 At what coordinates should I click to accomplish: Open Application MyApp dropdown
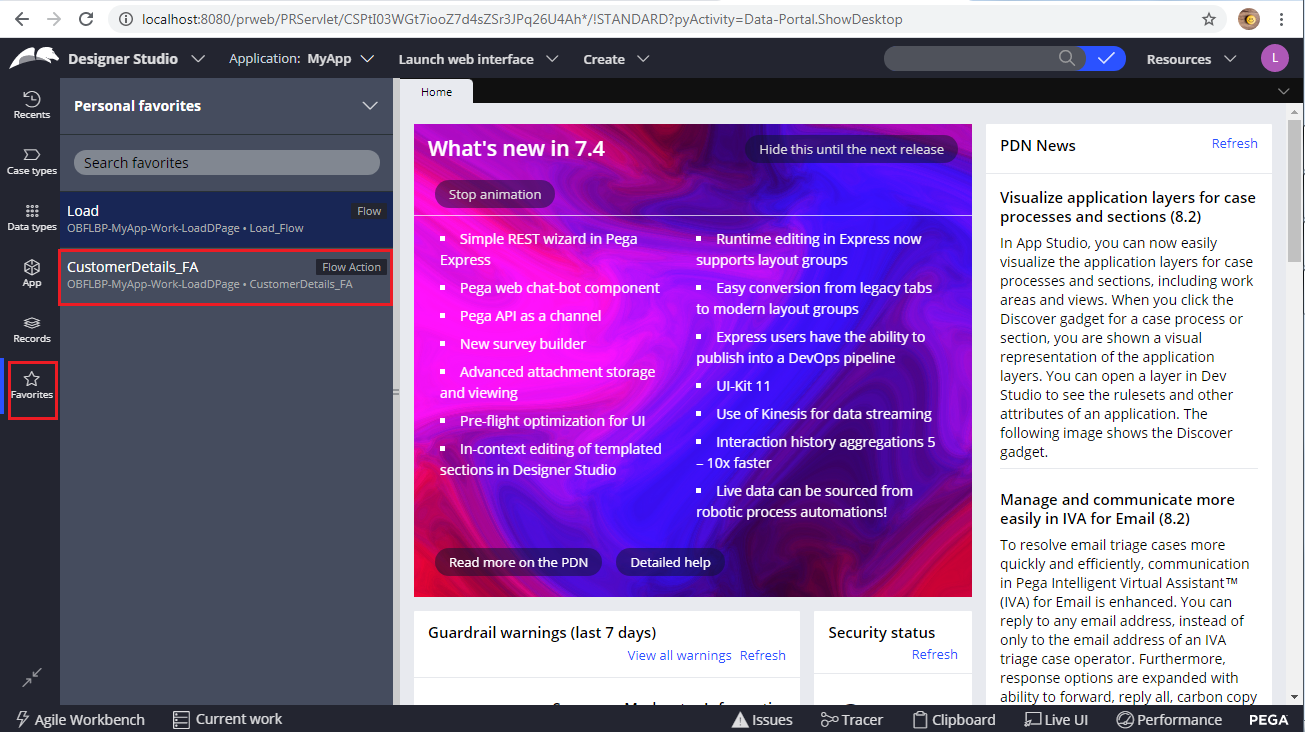[301, 59]
